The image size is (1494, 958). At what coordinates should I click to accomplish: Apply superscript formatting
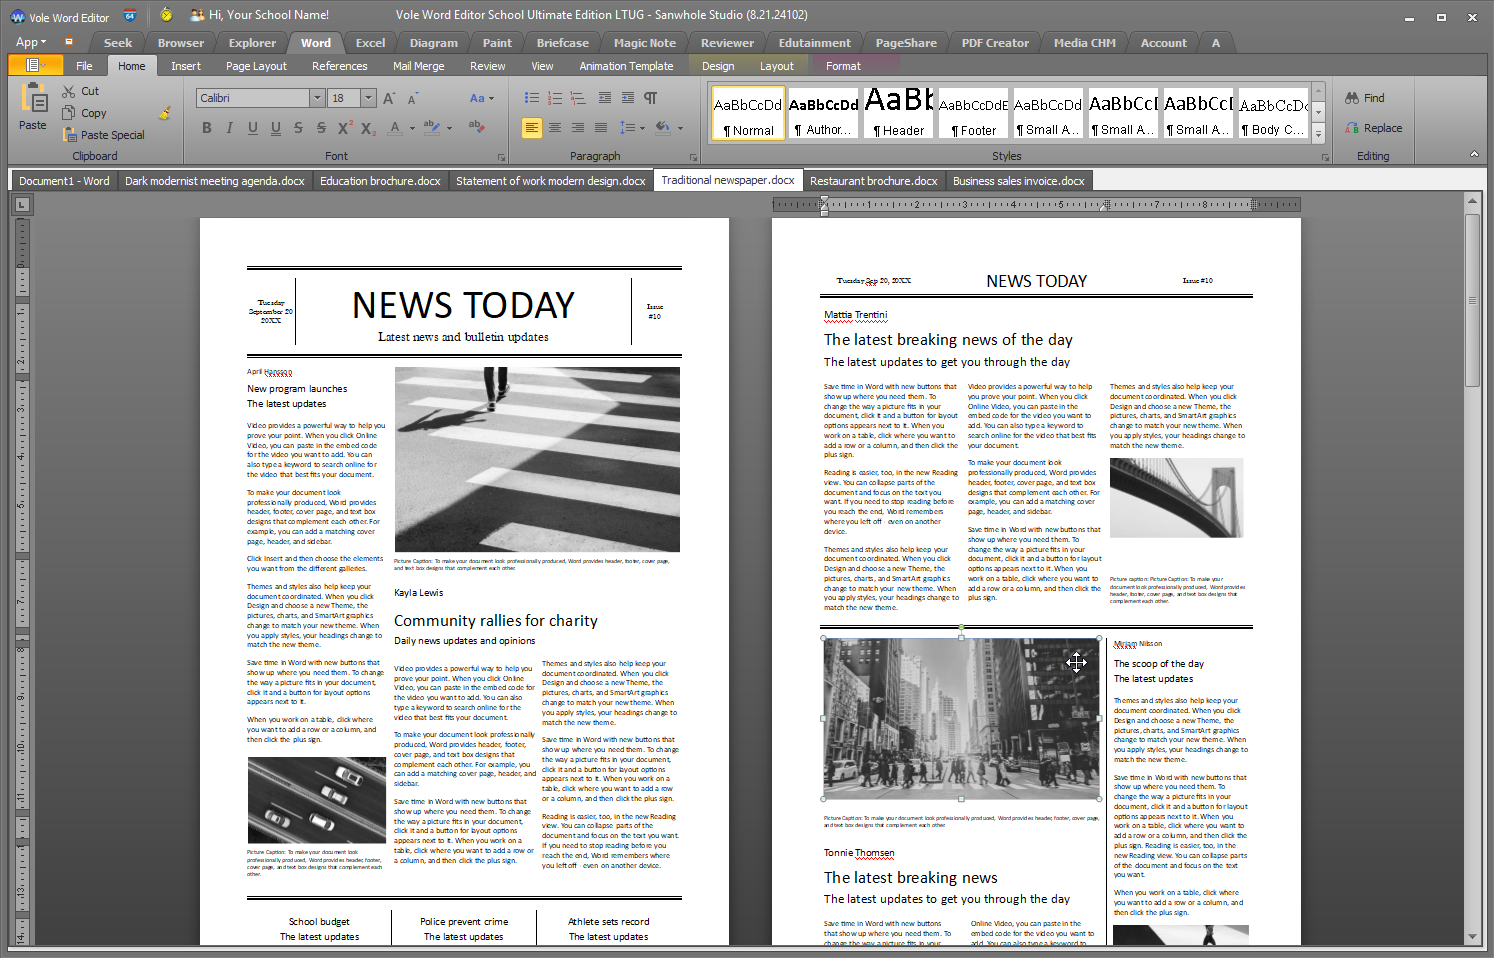coord(345,128)
